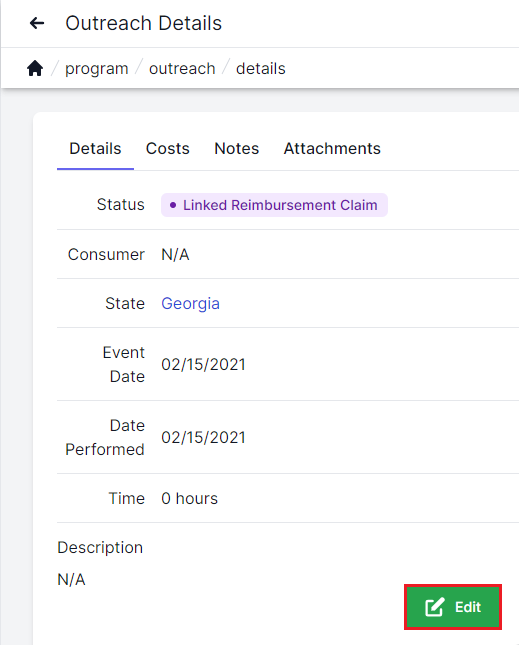Click the Consumer value N/A

coord(175,255)
